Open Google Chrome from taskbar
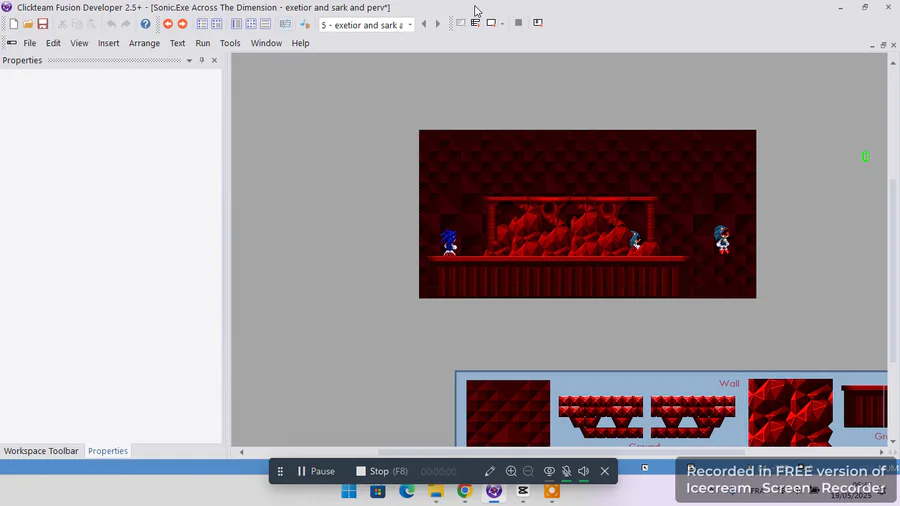 (x=465, y=491)
